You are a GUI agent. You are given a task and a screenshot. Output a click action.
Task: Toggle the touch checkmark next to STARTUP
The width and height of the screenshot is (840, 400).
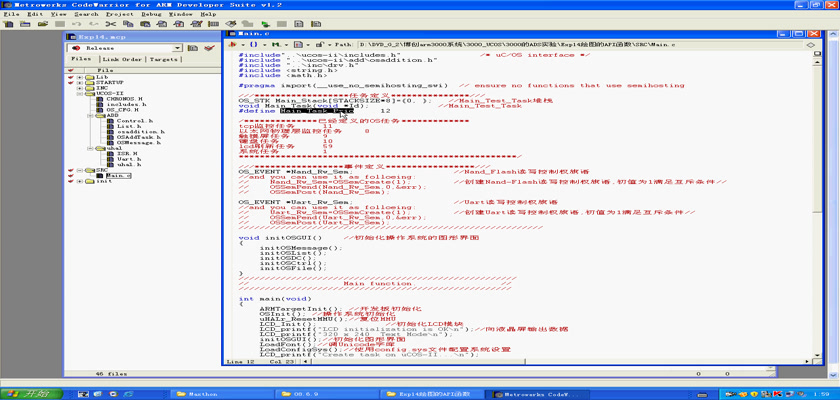pyautogui.click(x=71, y=82)
